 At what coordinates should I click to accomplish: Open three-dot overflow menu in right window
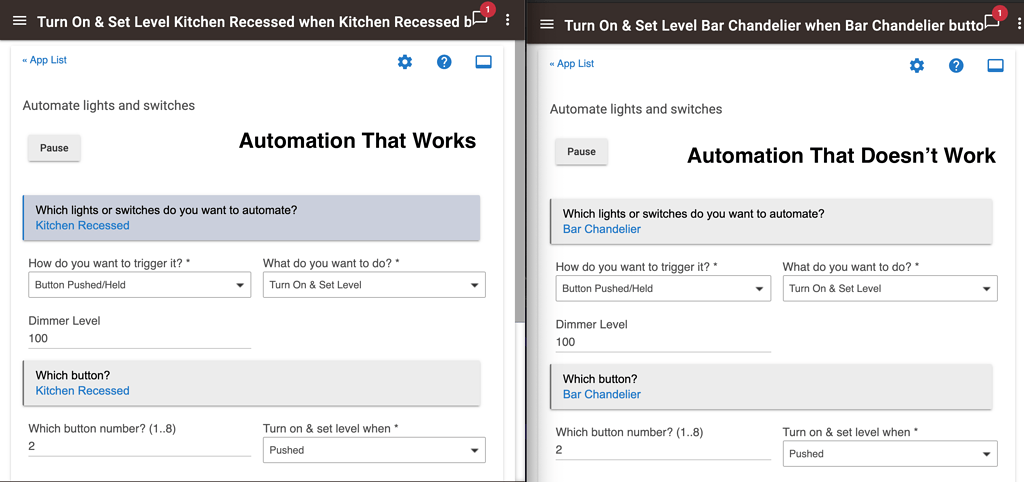(1015, 23)
